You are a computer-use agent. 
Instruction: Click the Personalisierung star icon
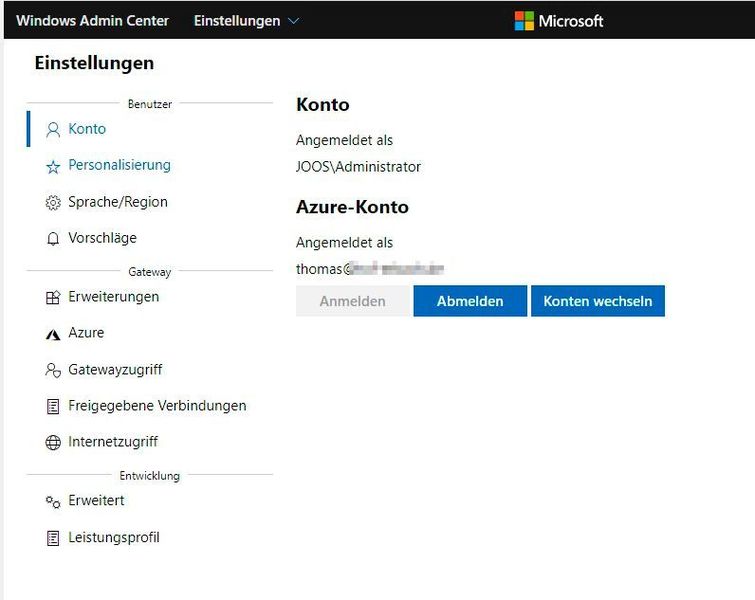[x=53, y=167]
